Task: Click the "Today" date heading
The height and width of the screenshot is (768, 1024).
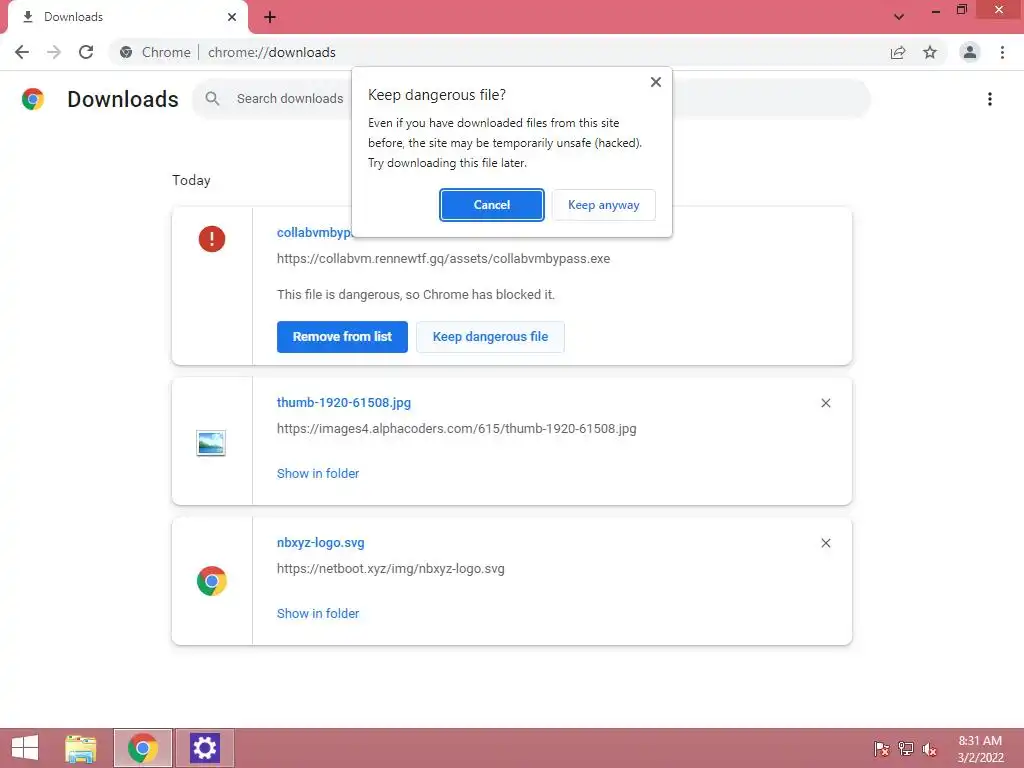Action: click(x=191, y=180)
